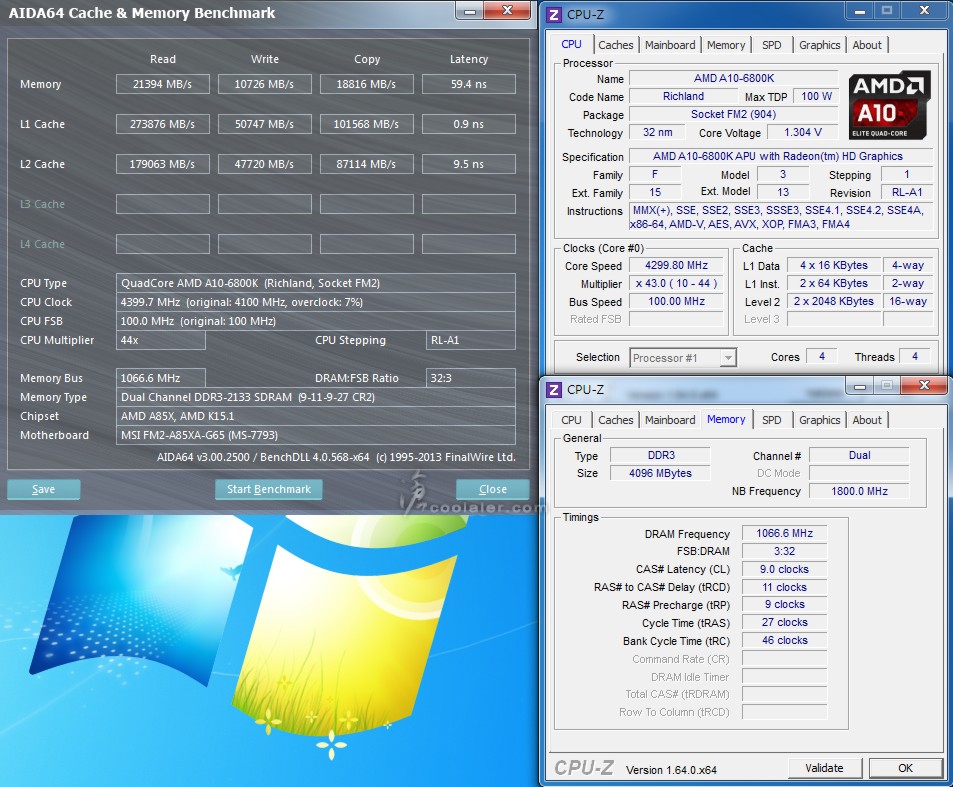Click the Specification field in CPU-Z
This screenshot has height=787, width=953.
(780, 157)
